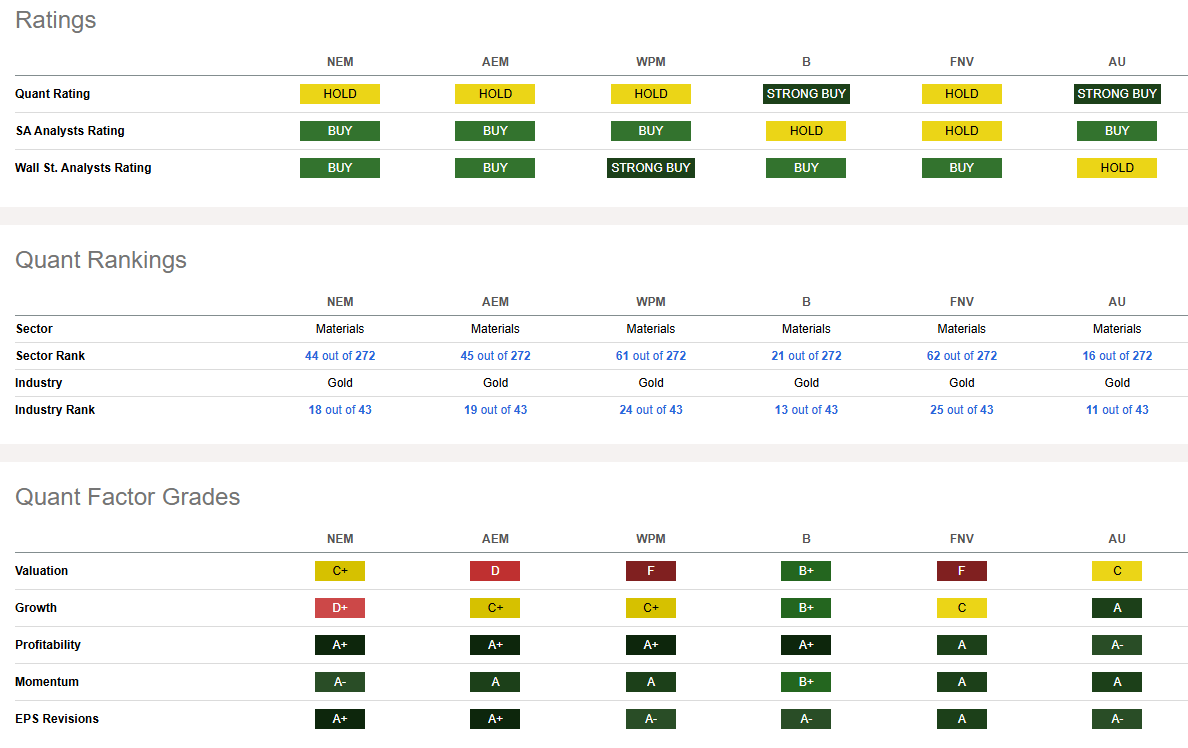Click NEM's BUY SA Analysts rating badge
1188x748 pixels.
click(x=340, y=131)
